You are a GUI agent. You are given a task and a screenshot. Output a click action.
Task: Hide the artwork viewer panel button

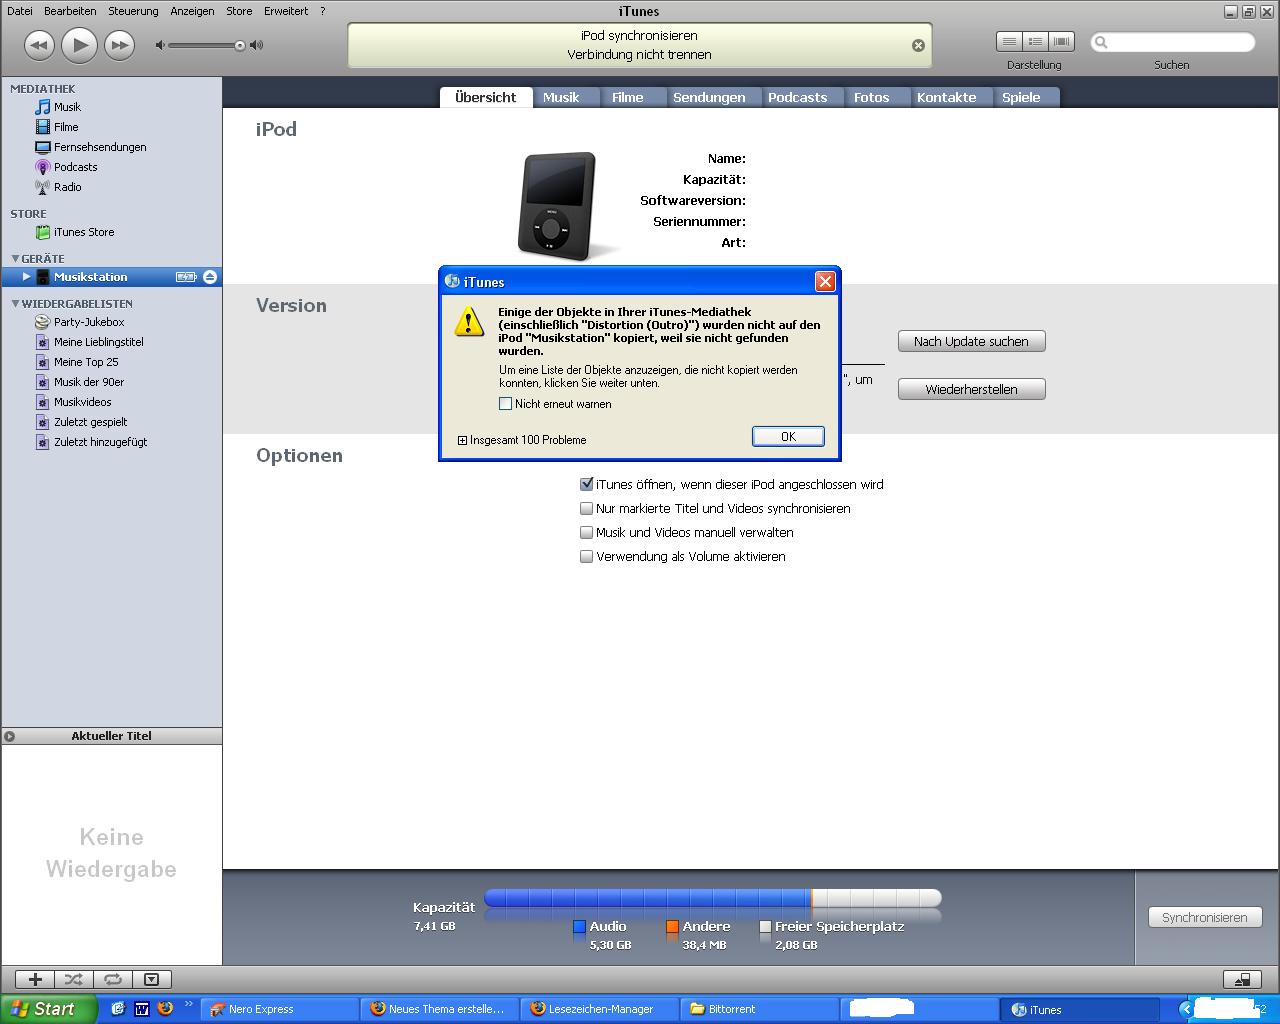point(151,979)
